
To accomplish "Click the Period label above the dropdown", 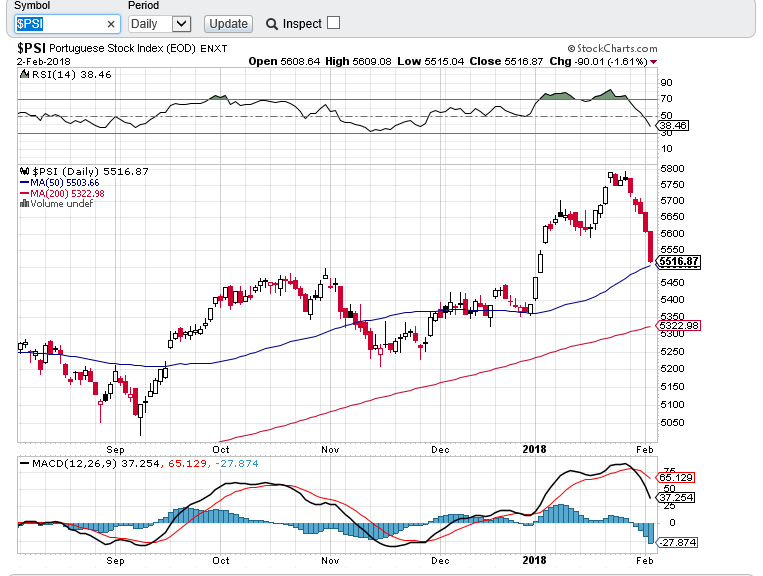I will (144, 6).
